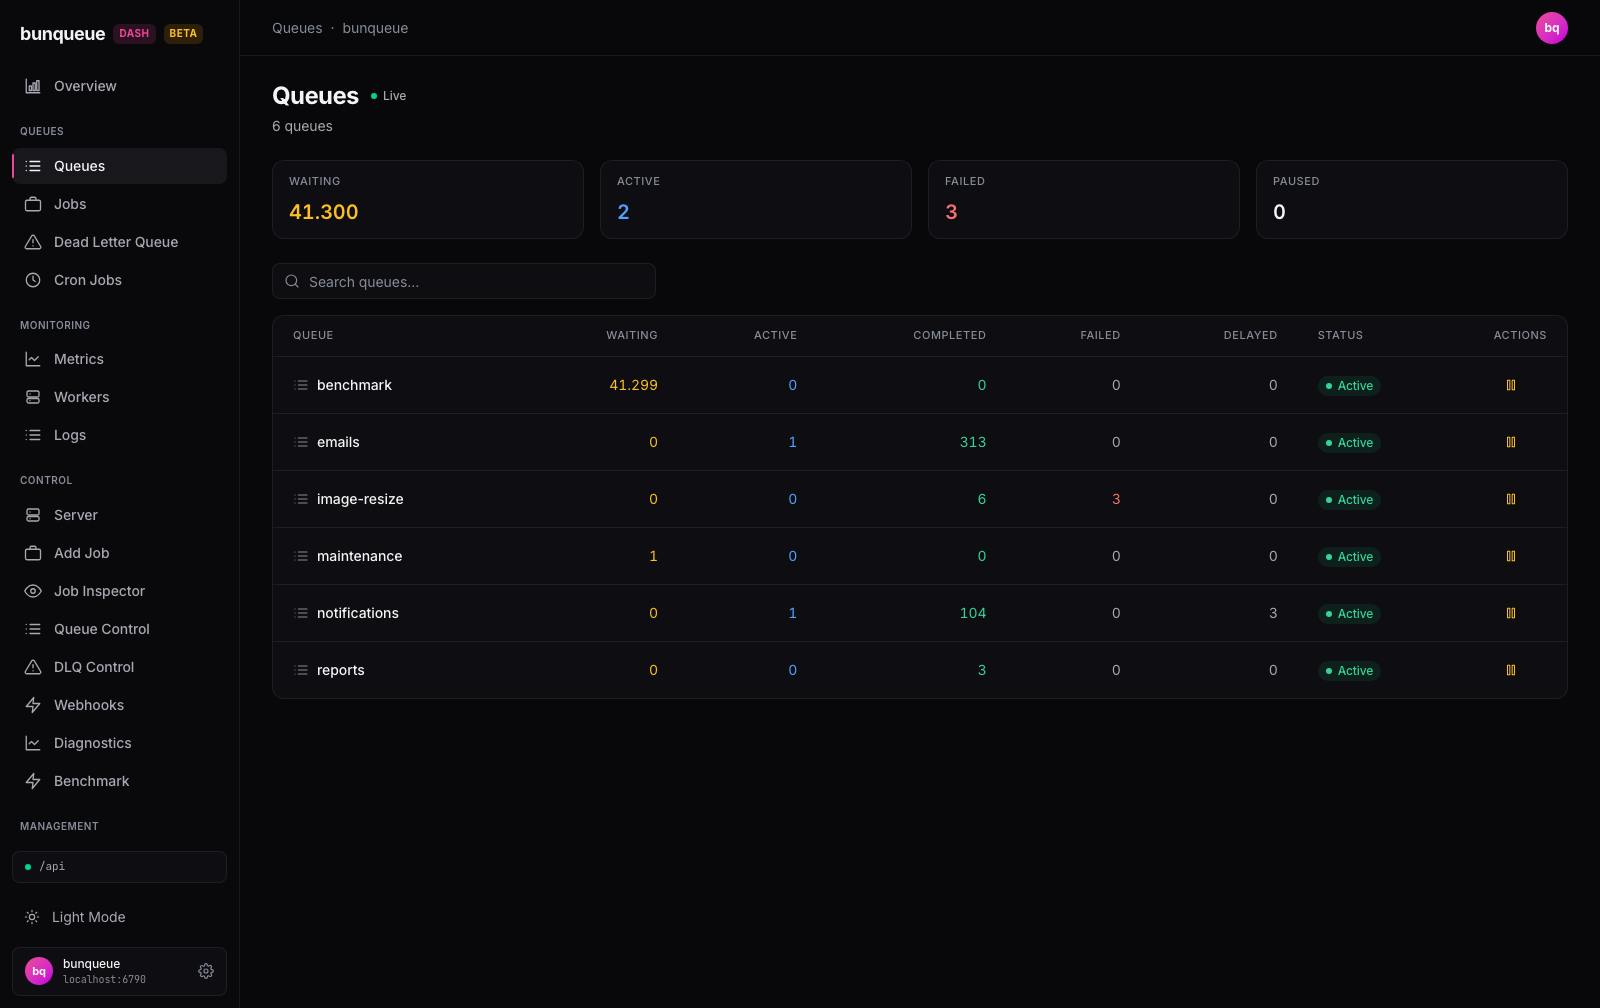Pause the image-resize queue
This screenshot has width=1600, height=1008.
[1511, 499]
